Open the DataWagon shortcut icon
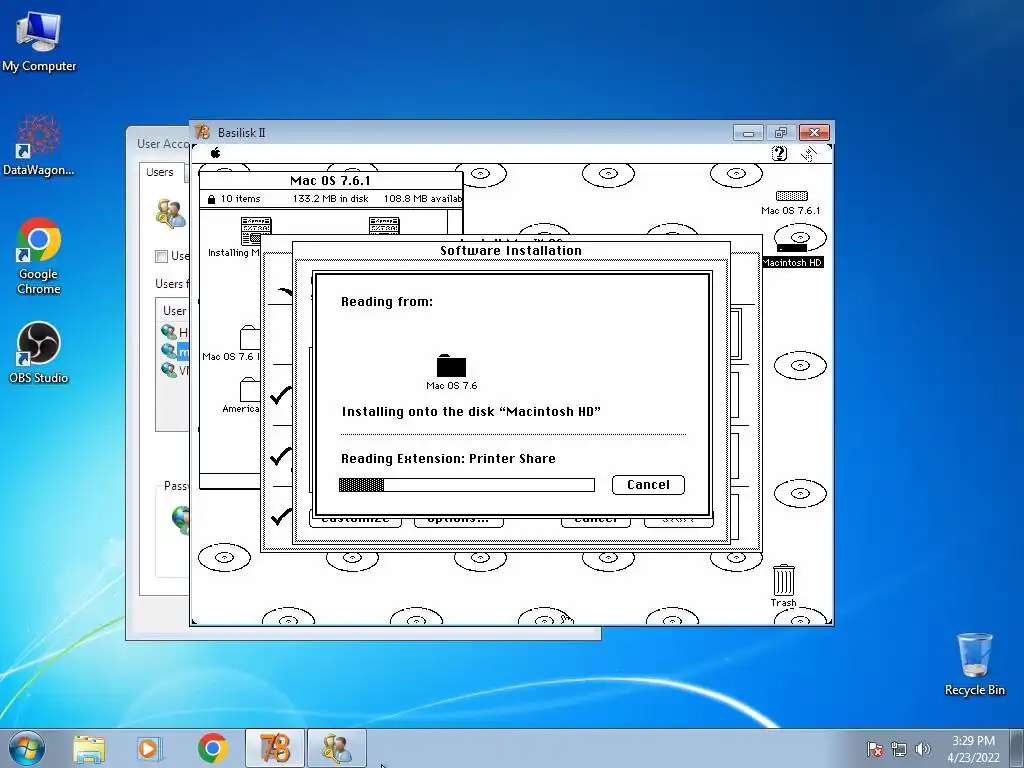 coord(39,145)
